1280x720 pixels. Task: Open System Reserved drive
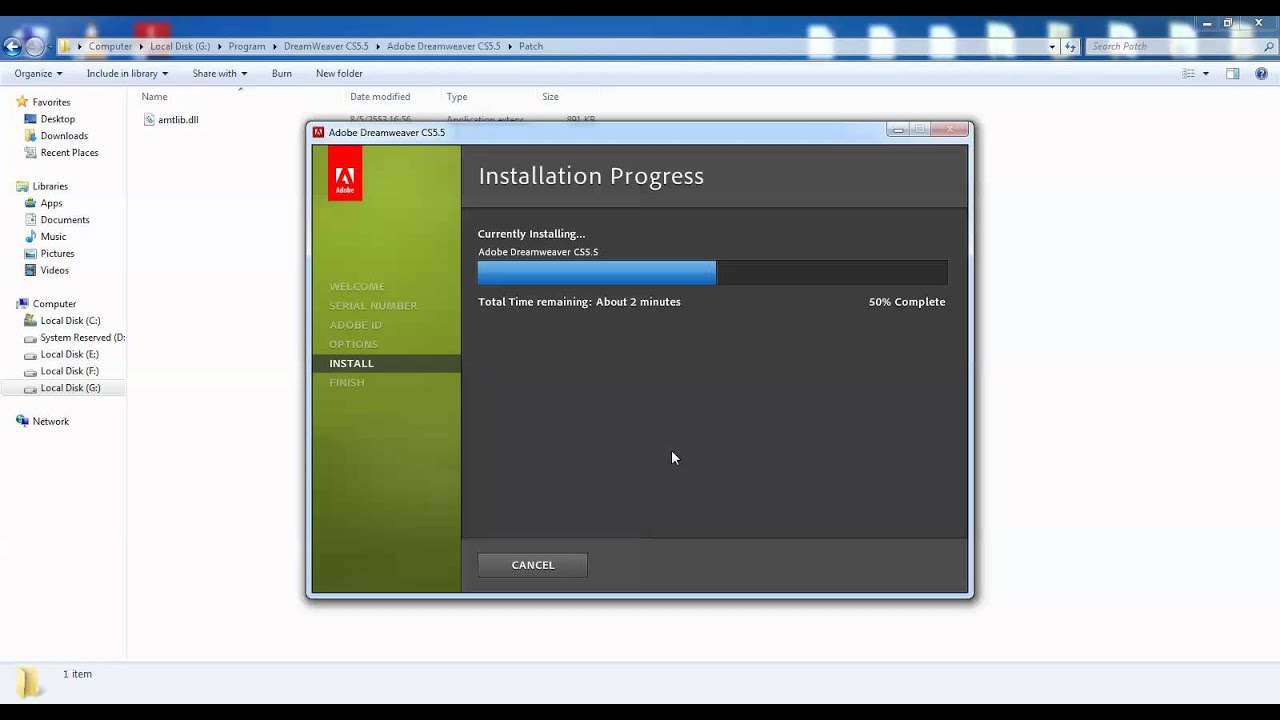83,338
